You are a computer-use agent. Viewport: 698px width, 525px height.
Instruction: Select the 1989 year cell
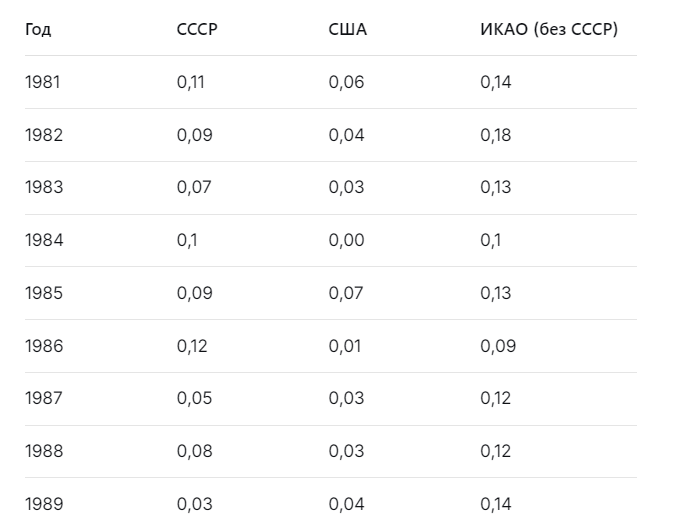pos(44,504)
